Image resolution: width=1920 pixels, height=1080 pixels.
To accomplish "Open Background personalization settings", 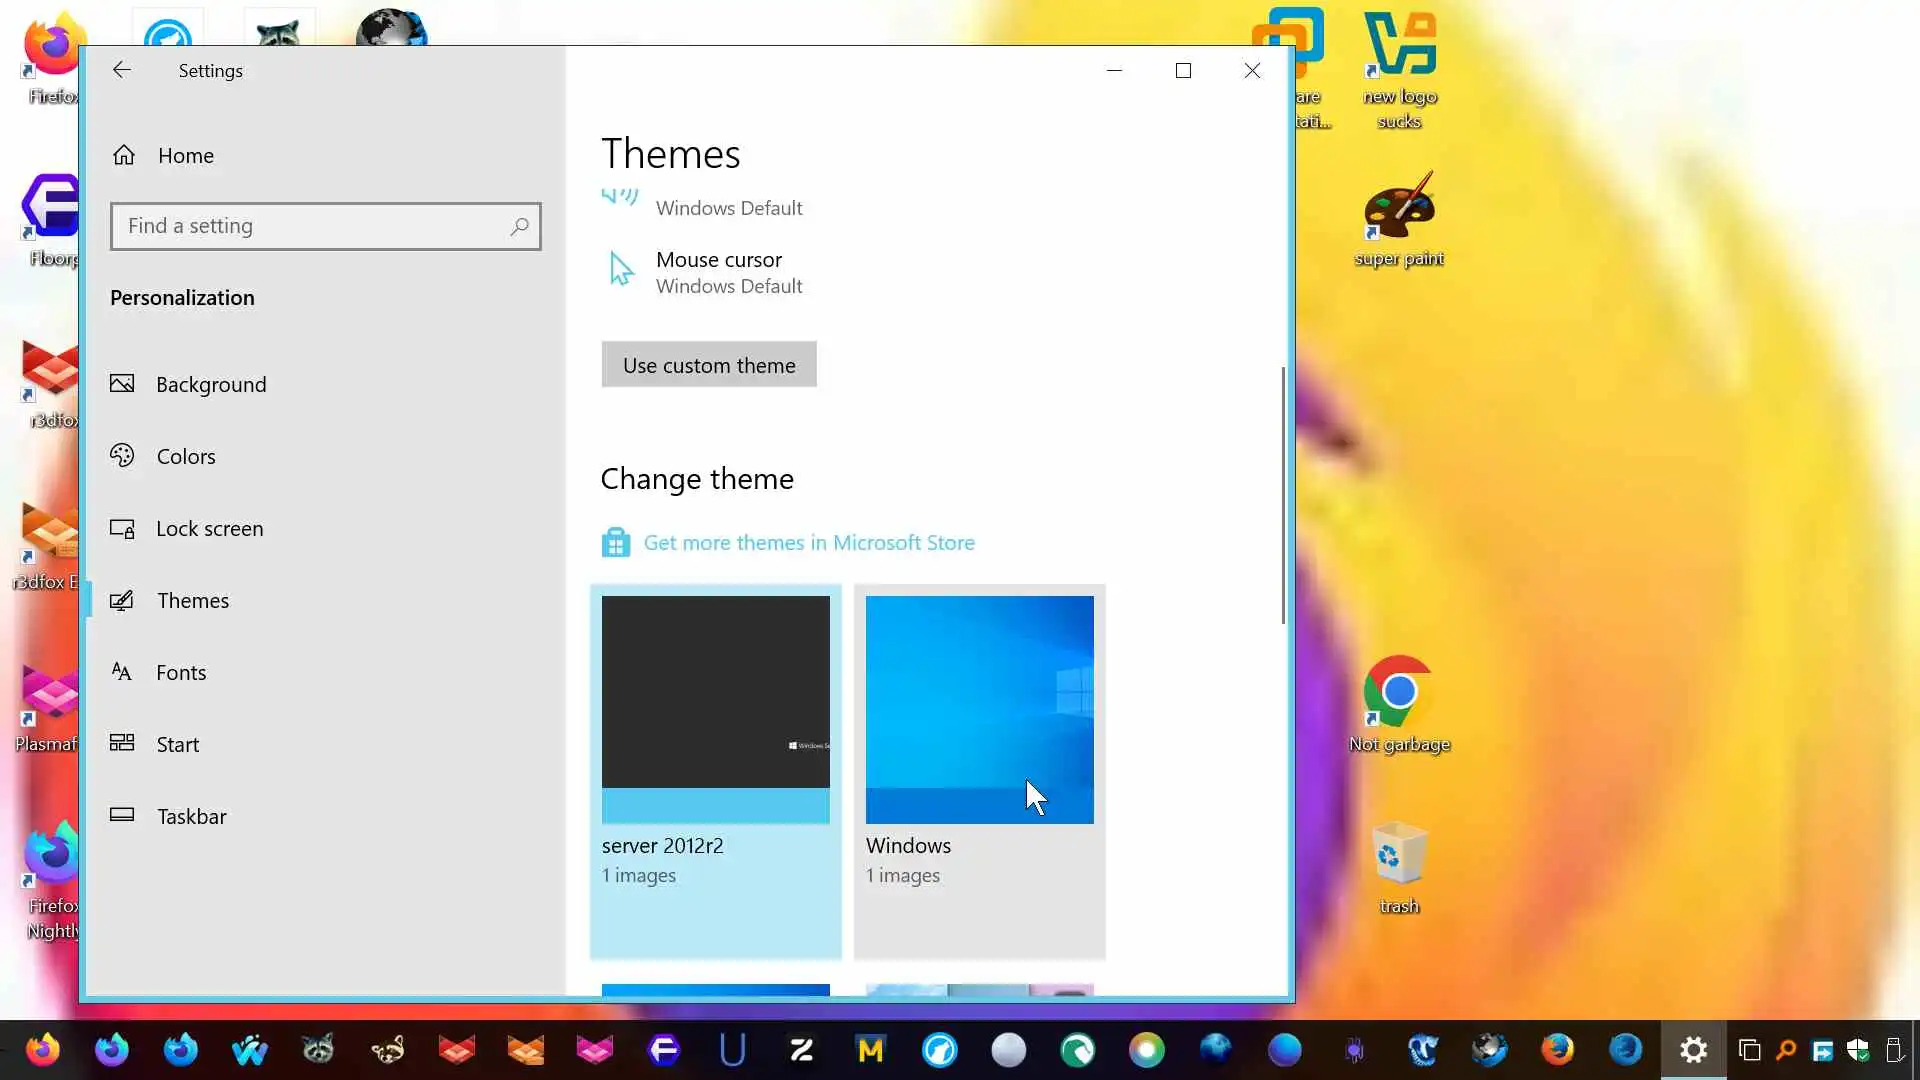I will (x=210, y=384).
